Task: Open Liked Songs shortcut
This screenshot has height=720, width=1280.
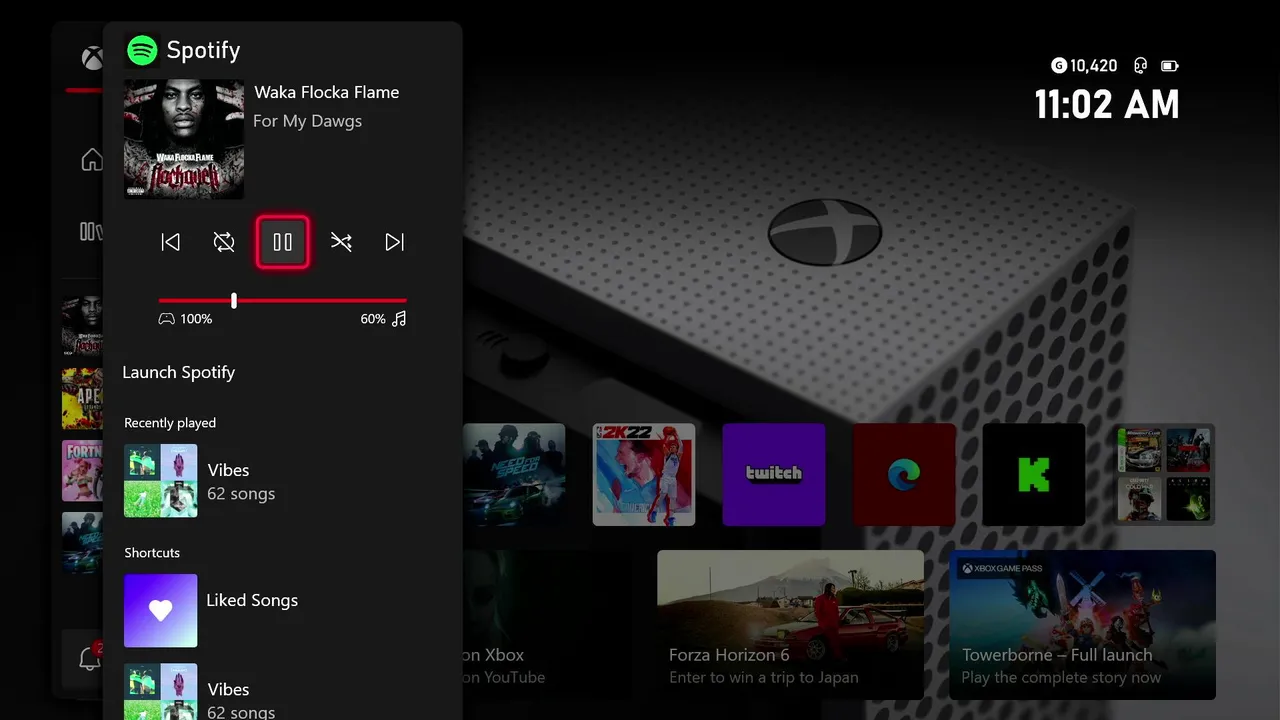Action: point(282,610)
